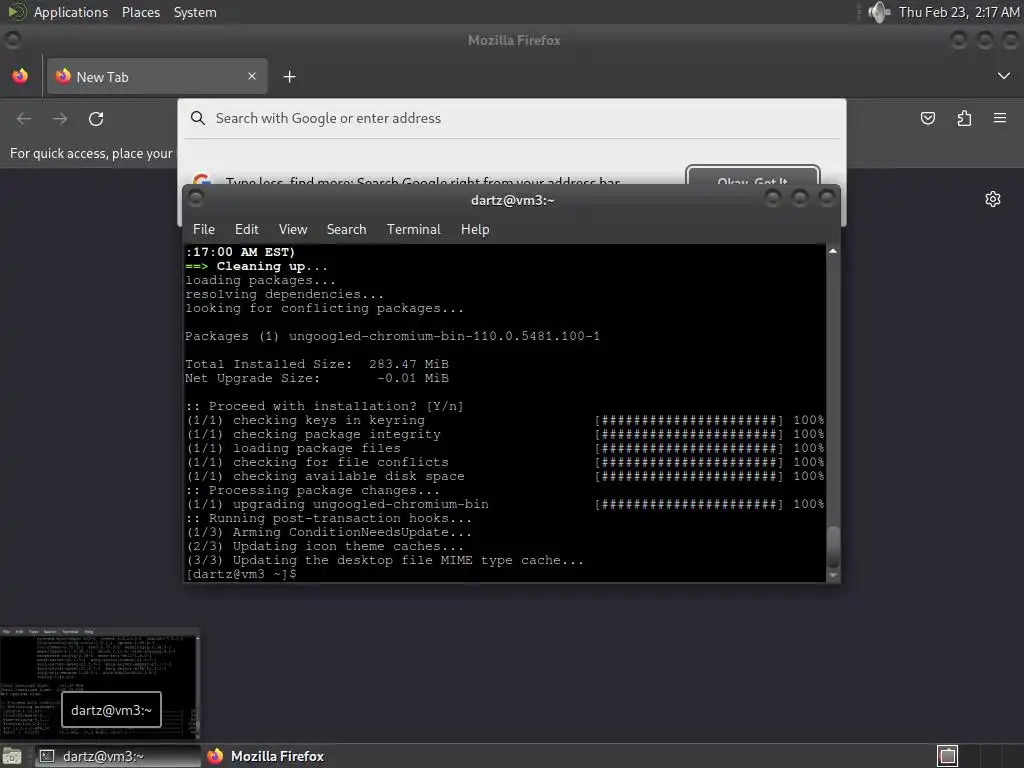Viewport: 1024px width, 768px height.
Task: Click the volume speaker icon in panel
Action: (879, 12)
